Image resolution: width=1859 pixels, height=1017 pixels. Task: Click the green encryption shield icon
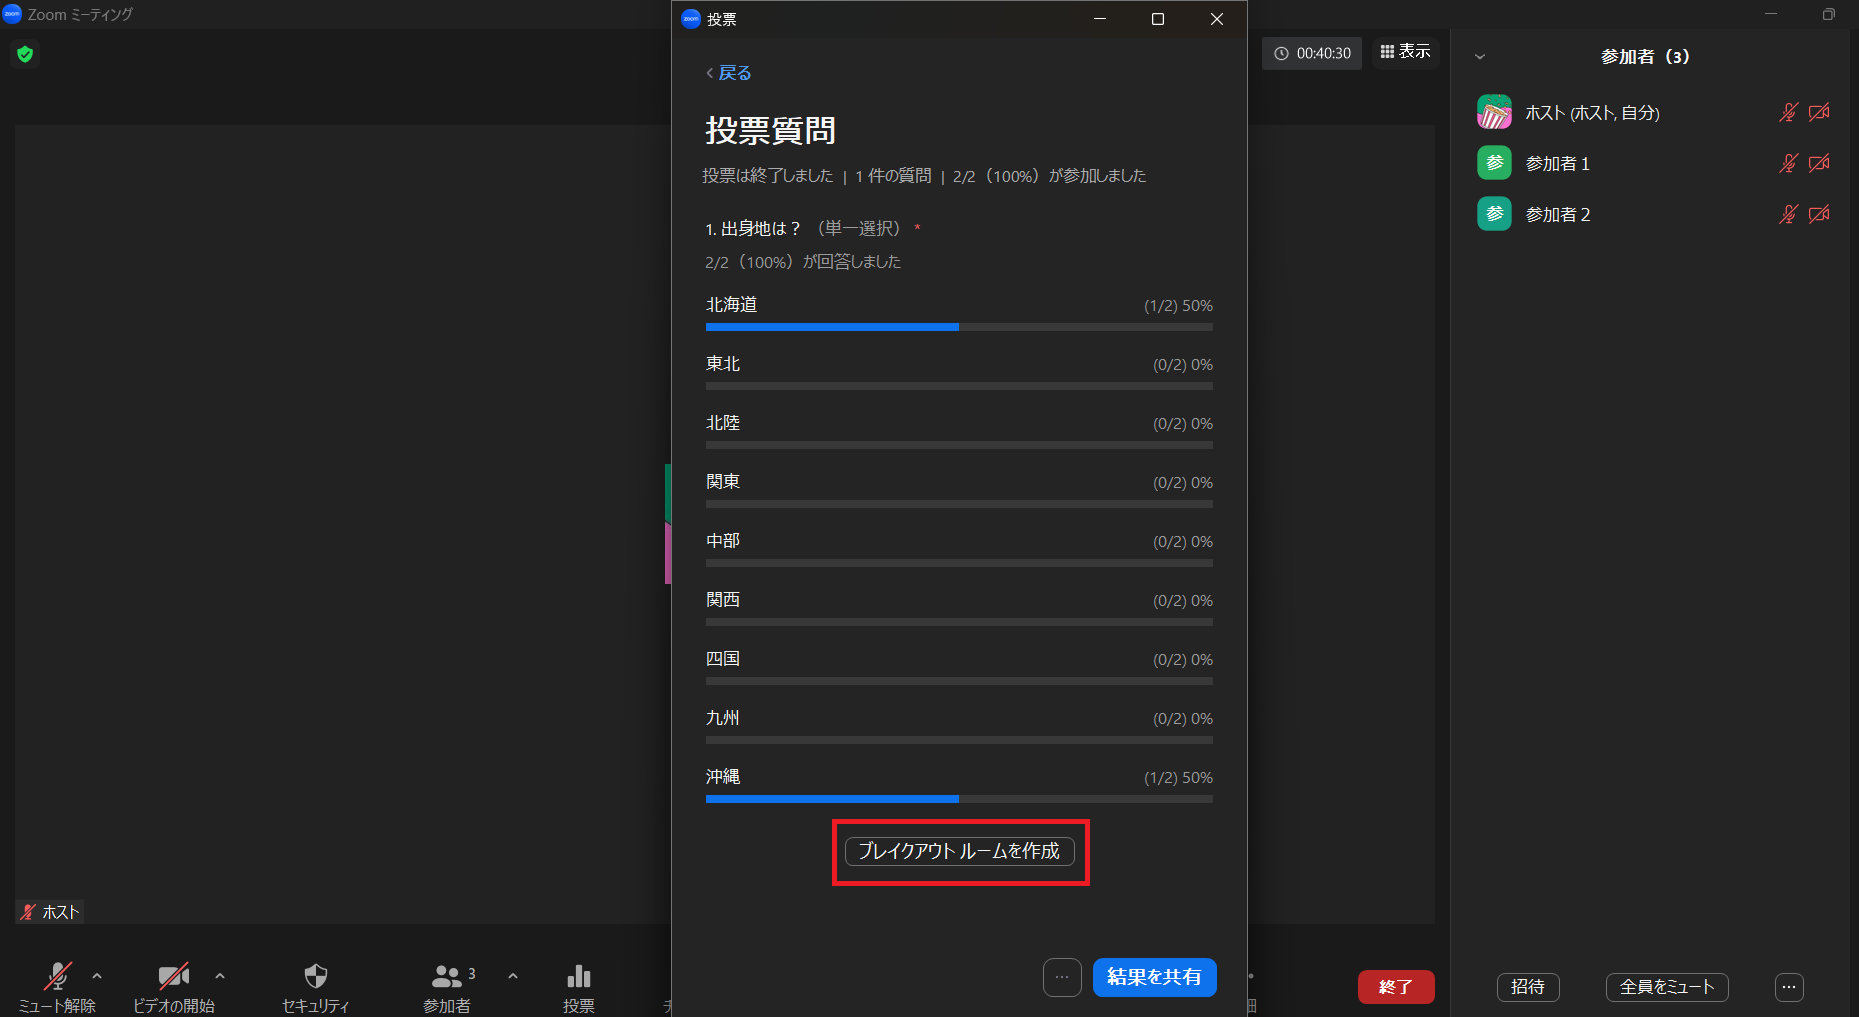point(25,54)
